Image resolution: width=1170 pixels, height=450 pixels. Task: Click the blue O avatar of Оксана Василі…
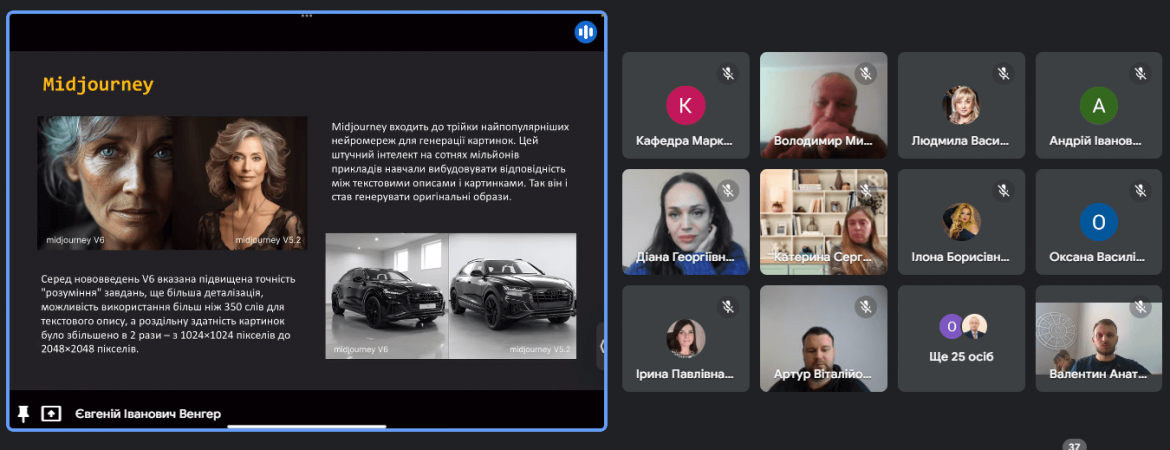pyautogui.click(x=1098, y=222)
